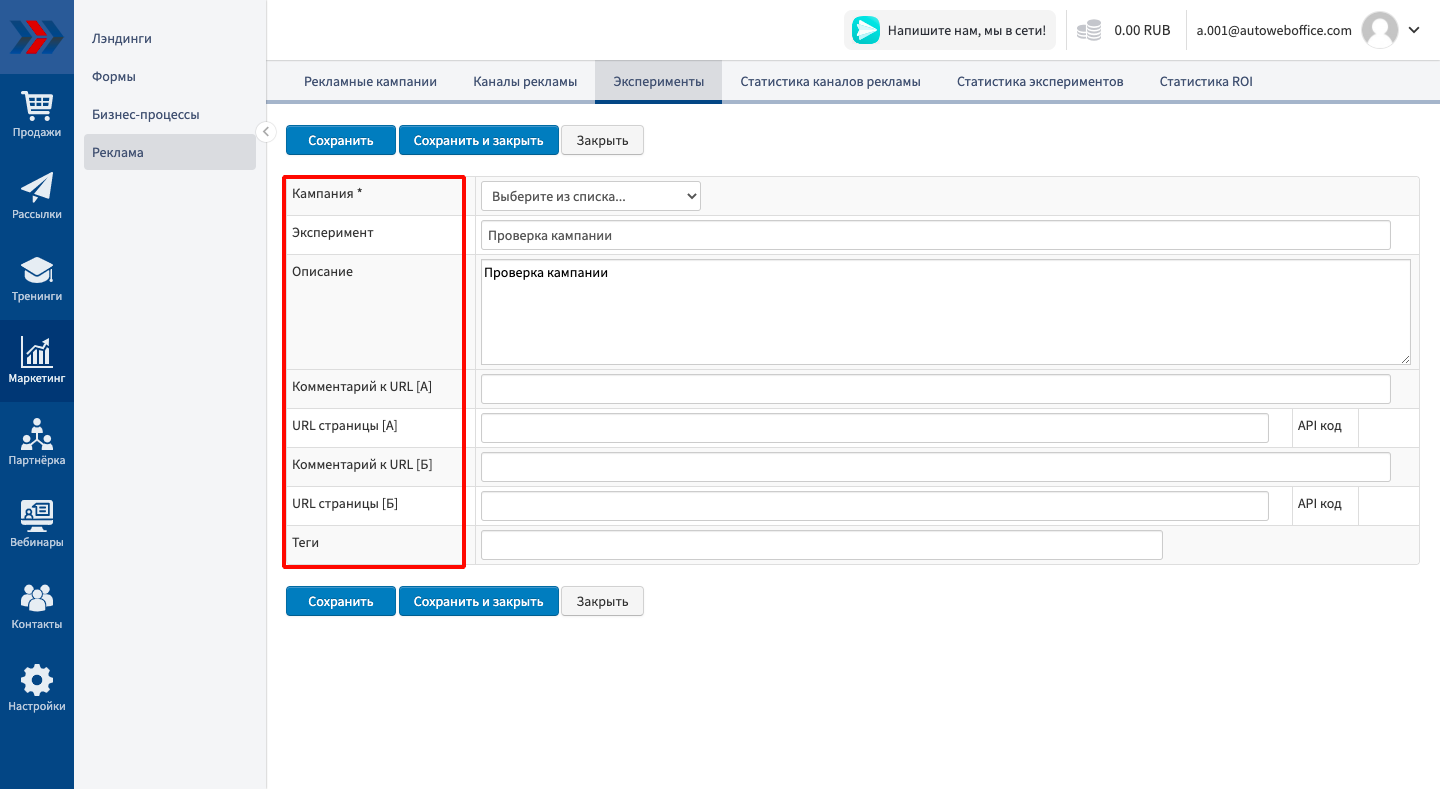This screenshot has width=1440, height=789.
Task: Click into the Описание text area
Action: (945, 312)
